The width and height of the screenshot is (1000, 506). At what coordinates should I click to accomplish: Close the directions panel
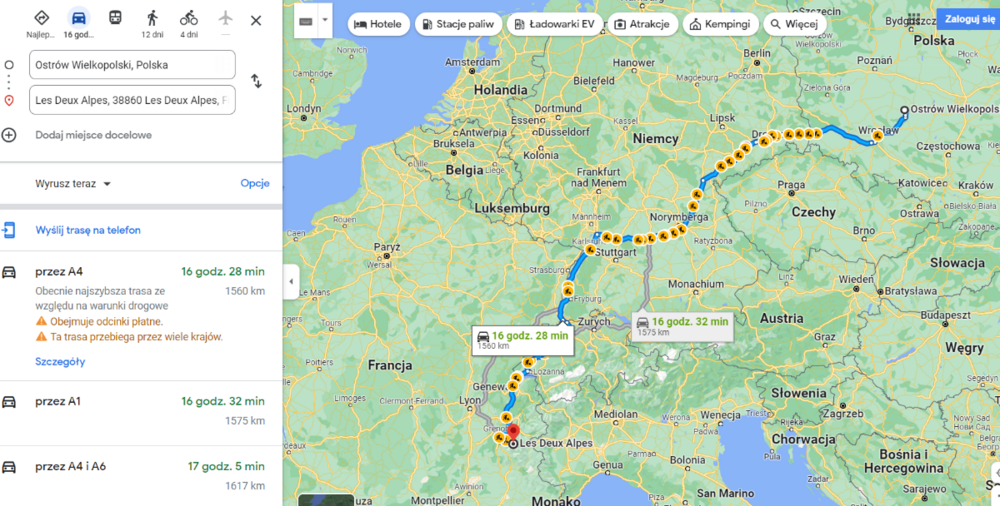click(256, 20)
